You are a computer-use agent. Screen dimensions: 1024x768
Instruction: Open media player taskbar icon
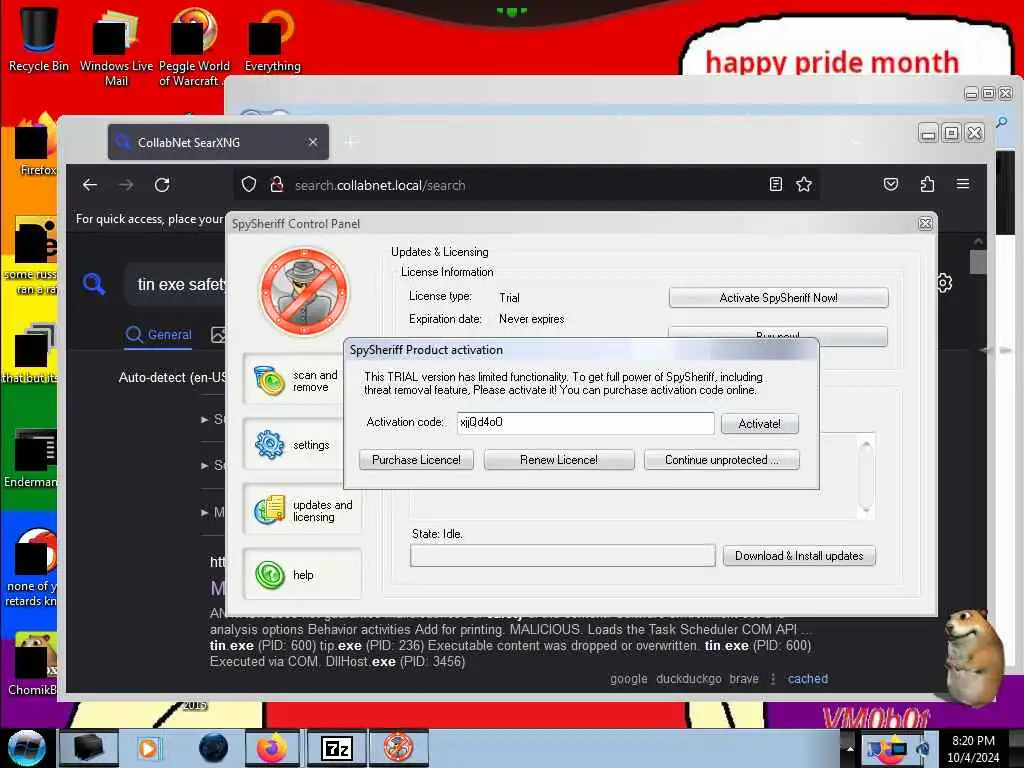(148, 748)
